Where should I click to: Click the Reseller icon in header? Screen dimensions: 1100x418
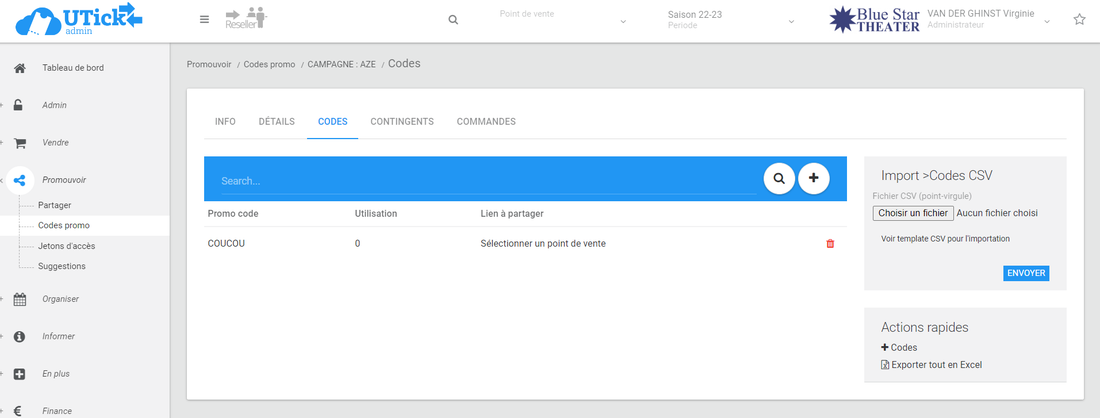[245, 19]
